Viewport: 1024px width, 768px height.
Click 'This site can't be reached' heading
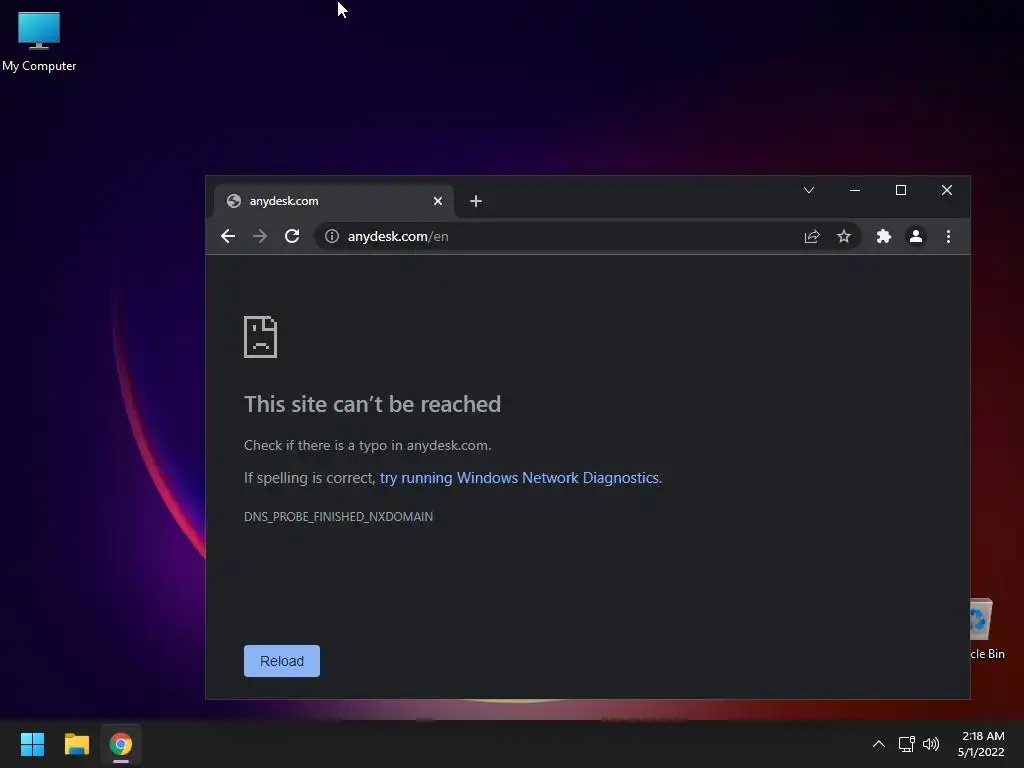coord(372,404)
